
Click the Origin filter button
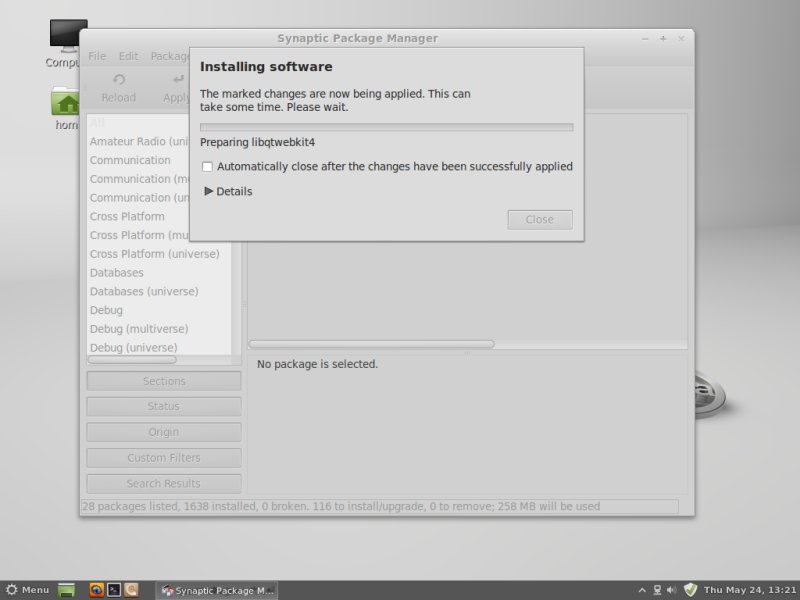click(x=164, y=432)
